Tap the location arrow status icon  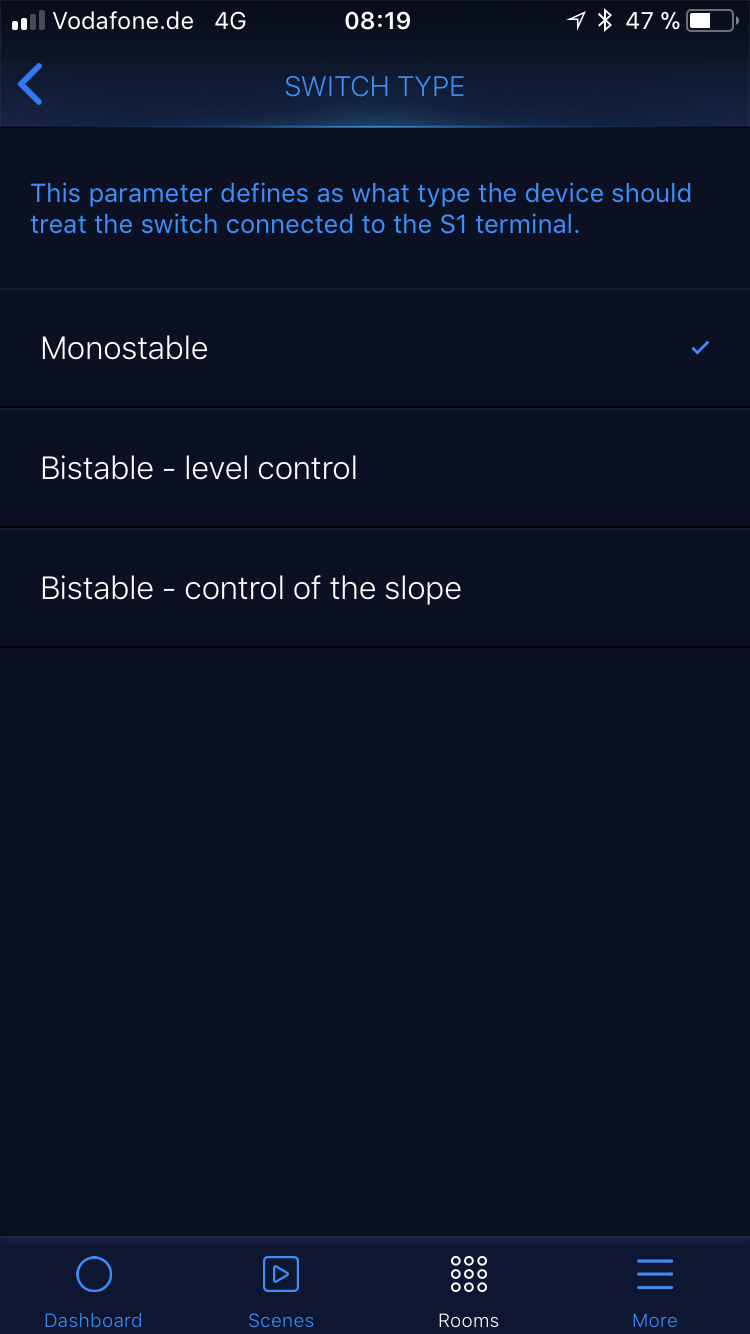pos(576,21)
